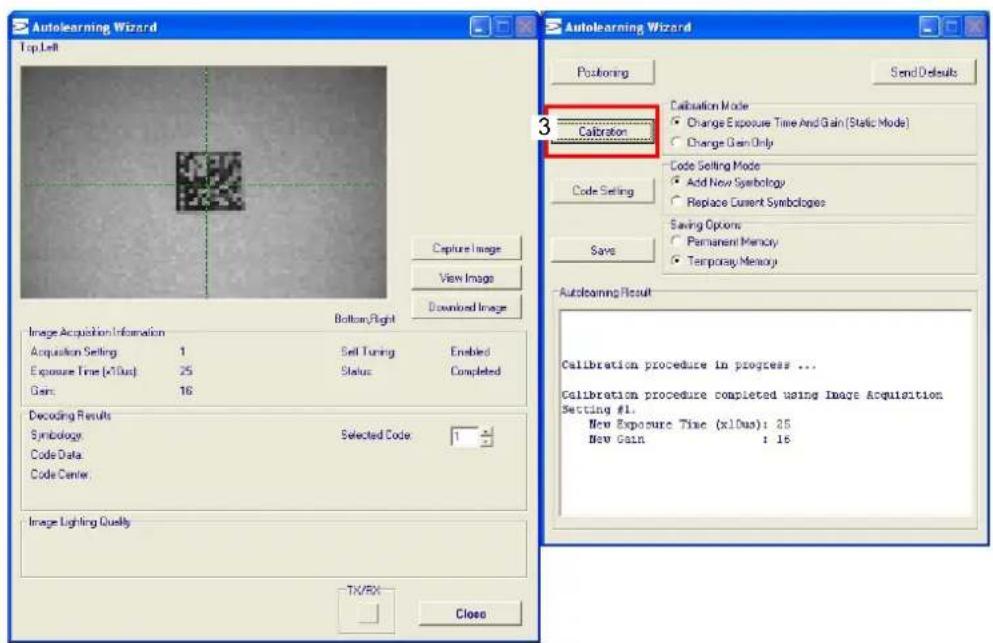
Task: Click the 'Enabled' Self Tuning value
Action: coord(470,352)
